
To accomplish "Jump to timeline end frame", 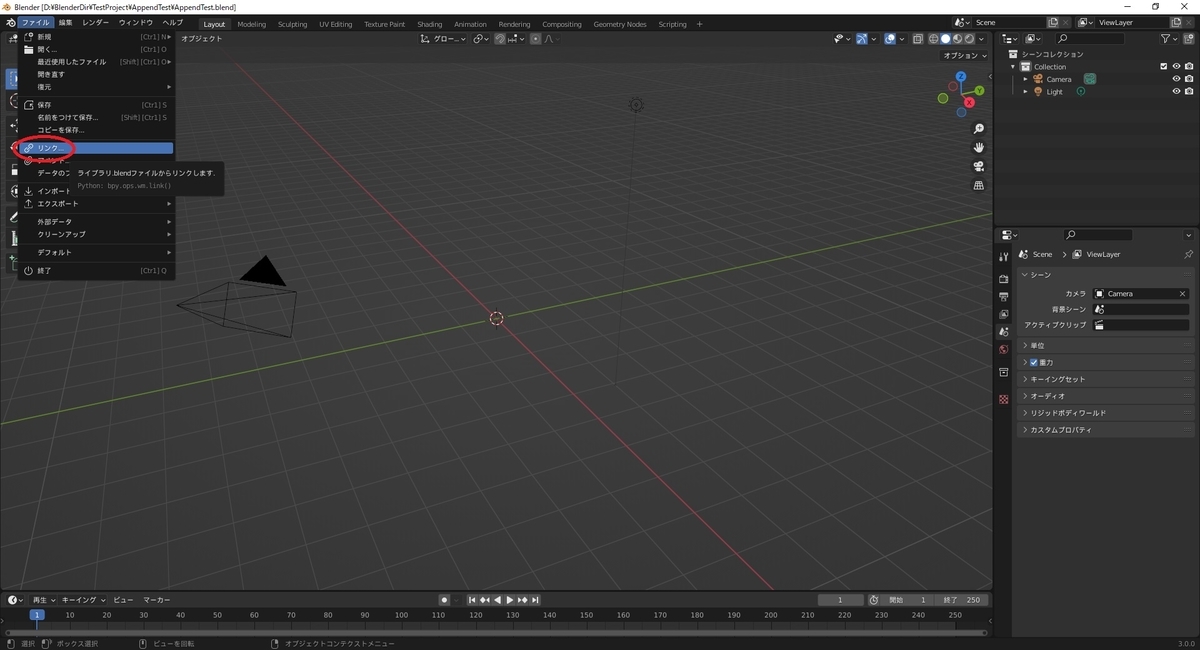I will click(x=536, y=600).
